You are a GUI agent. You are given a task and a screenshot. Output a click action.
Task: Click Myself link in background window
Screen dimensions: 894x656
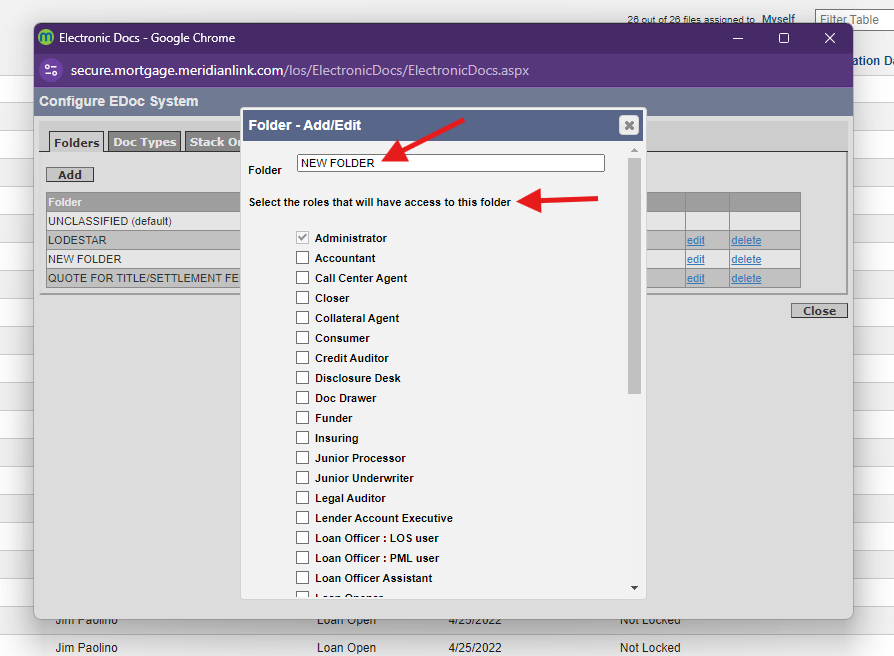(778, 19)
